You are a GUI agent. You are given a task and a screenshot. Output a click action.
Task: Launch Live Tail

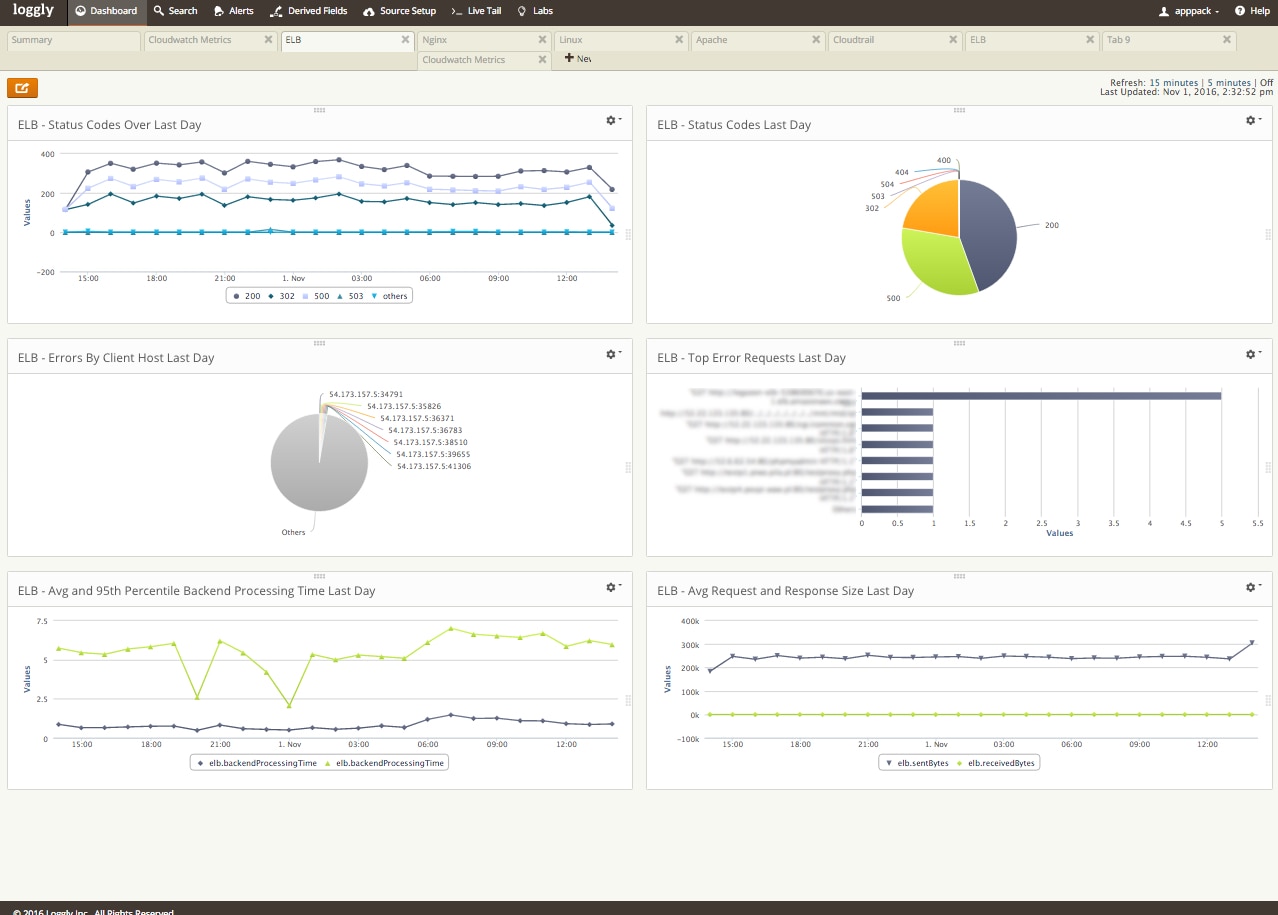click(x=476, y=11)
